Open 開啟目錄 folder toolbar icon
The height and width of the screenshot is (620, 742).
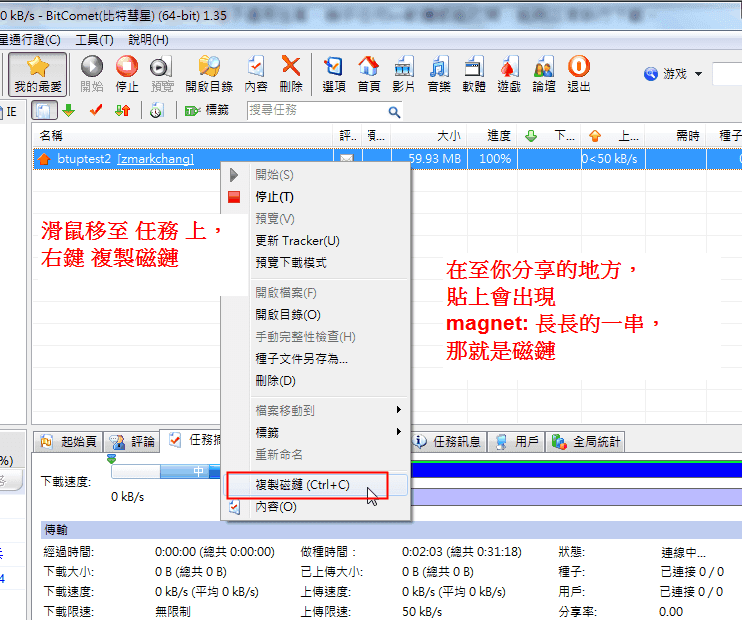coord(209,74)
